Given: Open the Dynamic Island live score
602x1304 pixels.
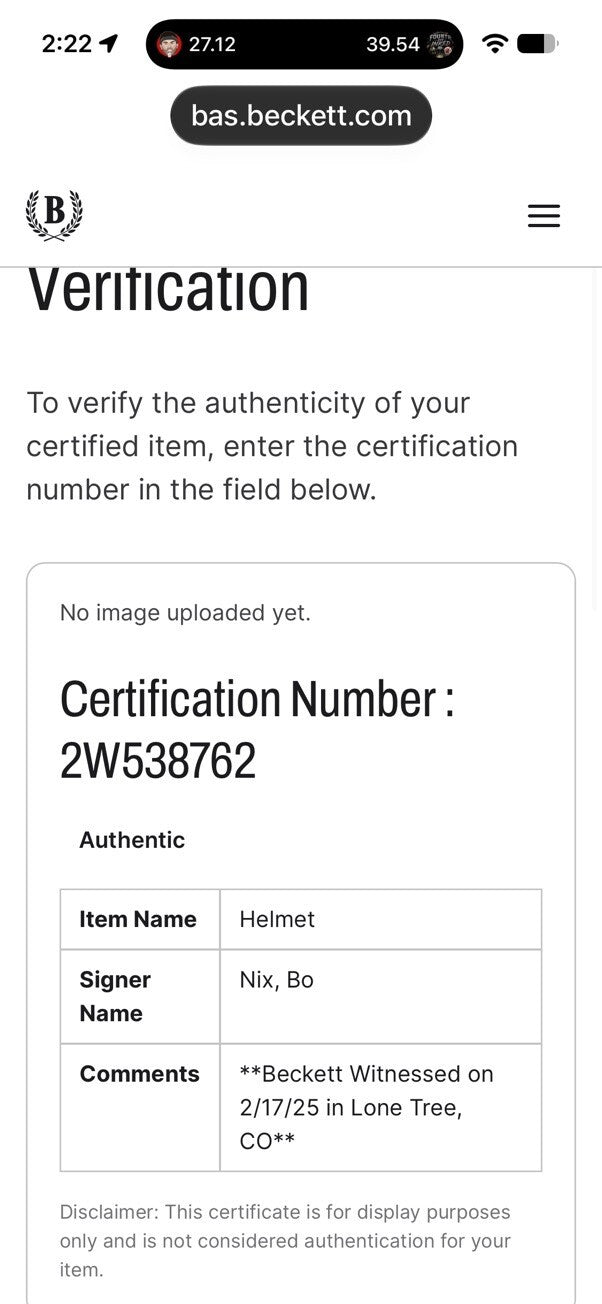Looking at the screenshot, I should (x=304, y=44).
